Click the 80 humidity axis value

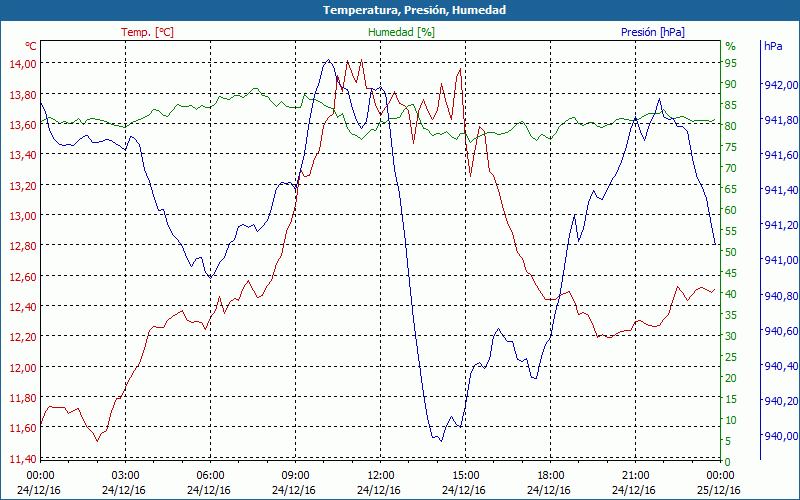tap(731, 126)
